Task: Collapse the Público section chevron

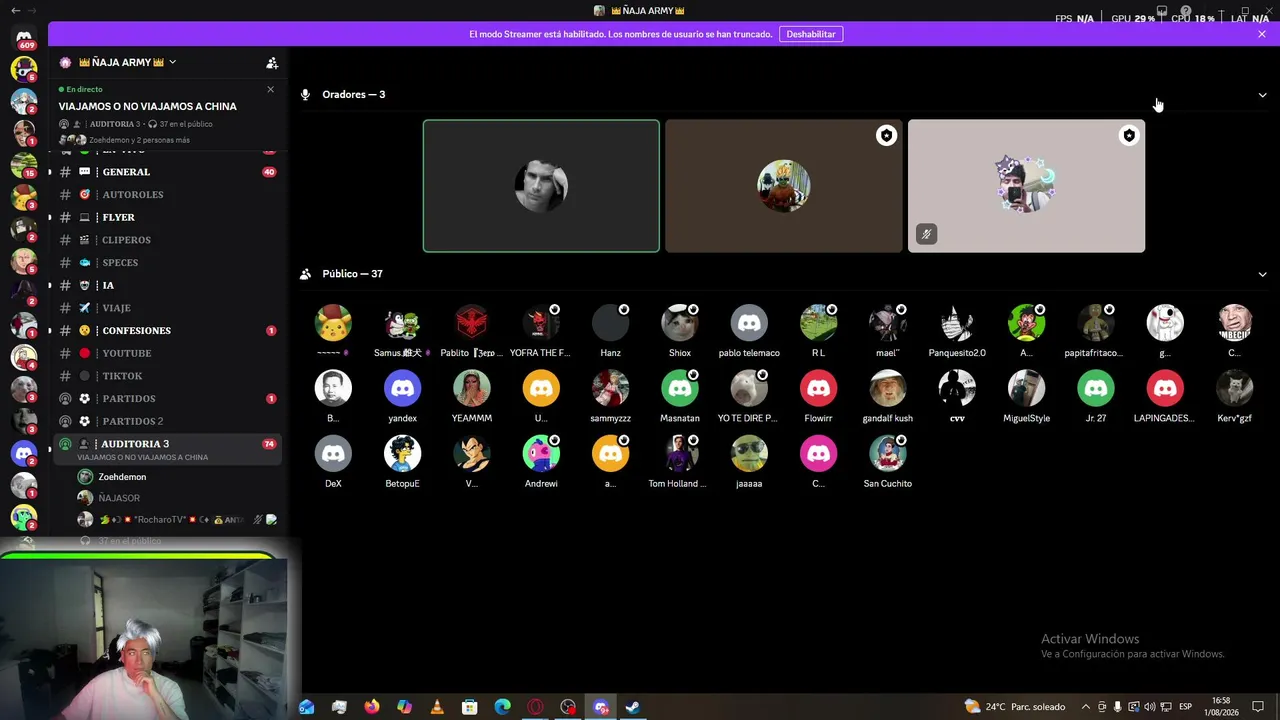Action: point(1262,274)
